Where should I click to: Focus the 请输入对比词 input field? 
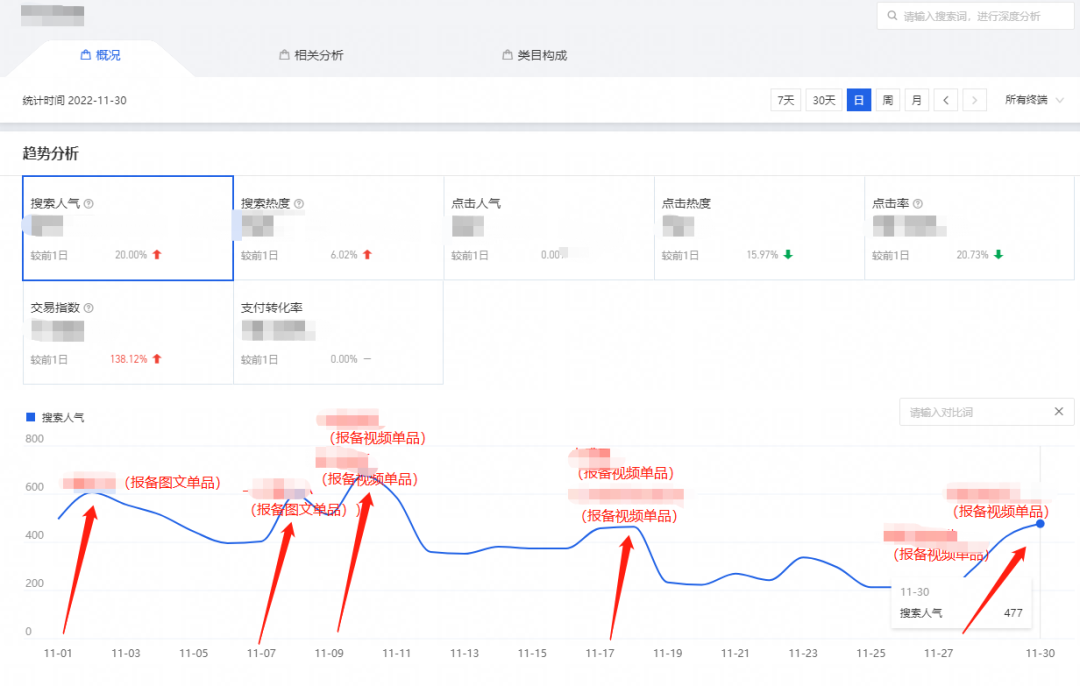(x=970, y=412)
